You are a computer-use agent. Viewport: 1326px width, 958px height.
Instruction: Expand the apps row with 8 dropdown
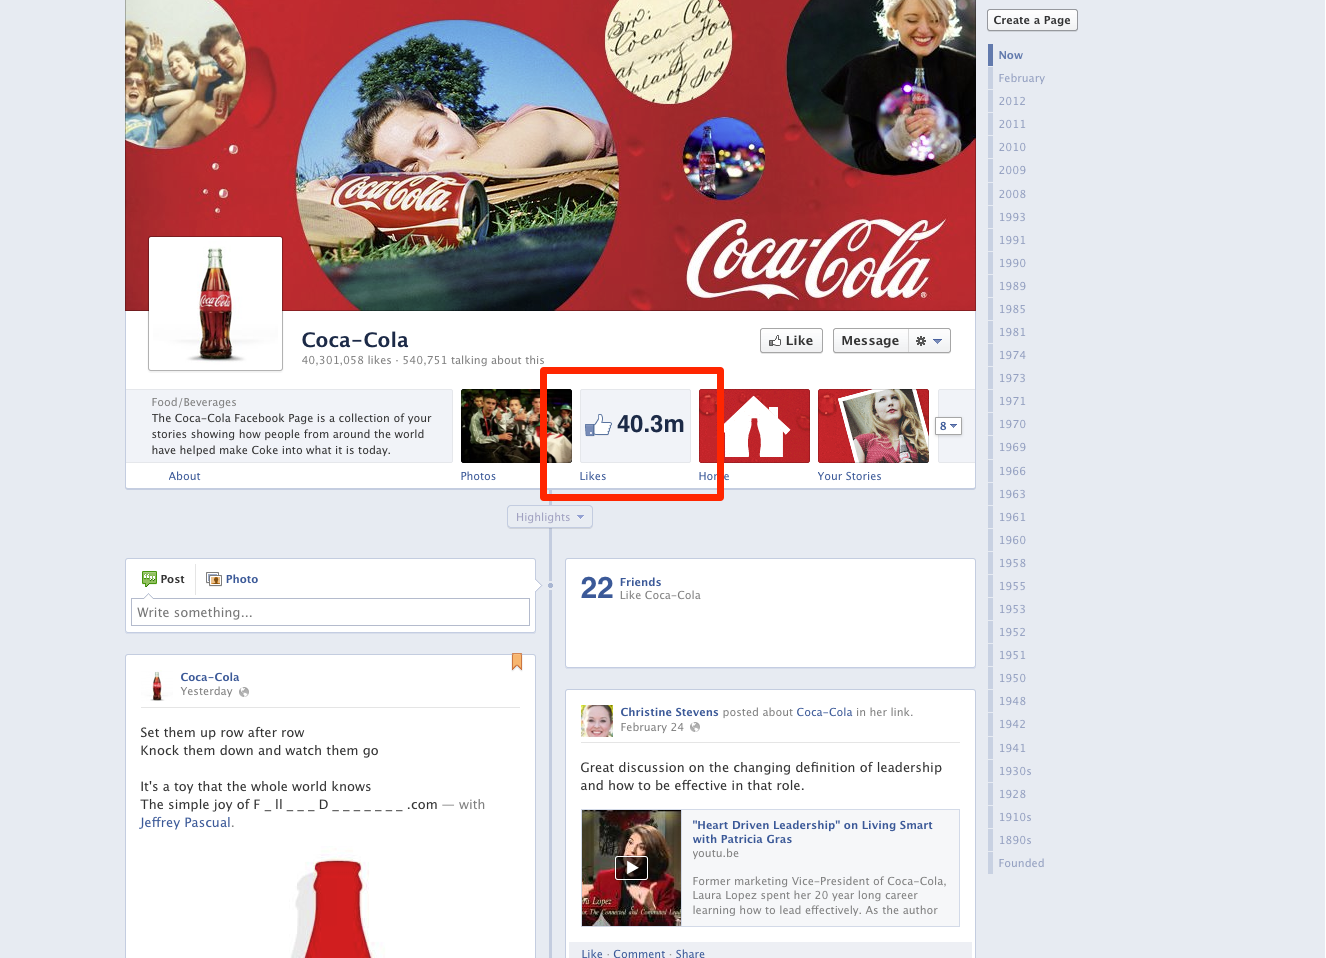coord(949,426)
